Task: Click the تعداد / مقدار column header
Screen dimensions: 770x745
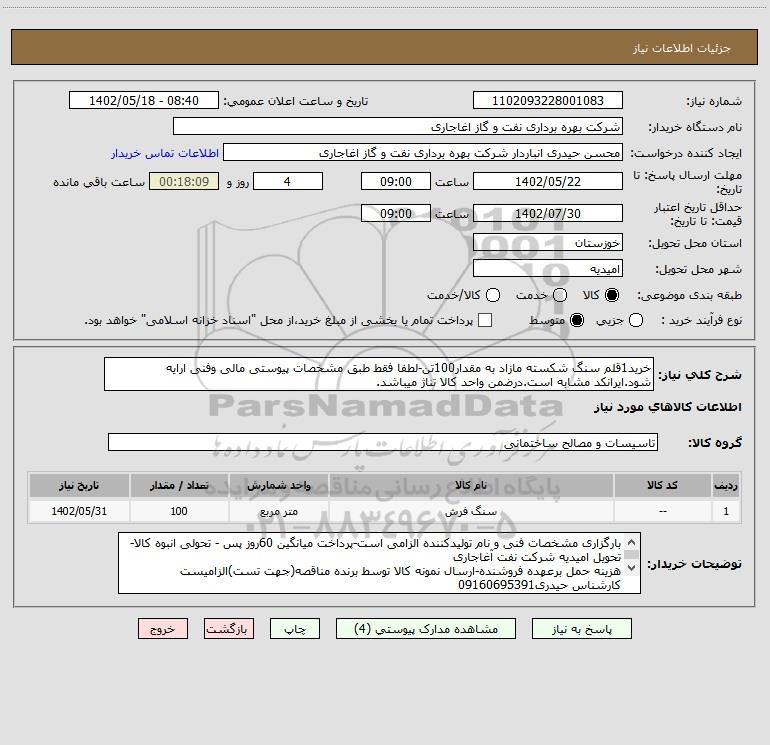Action: coord(179,485)
